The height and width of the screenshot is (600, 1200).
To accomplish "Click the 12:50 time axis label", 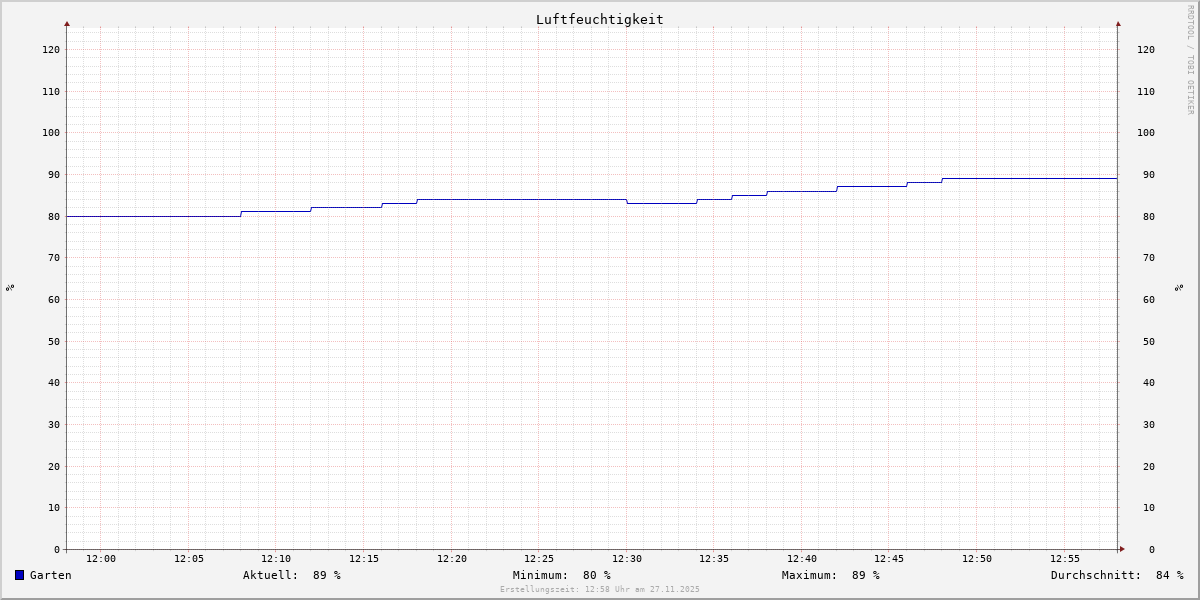I will (x=977, y=558).
